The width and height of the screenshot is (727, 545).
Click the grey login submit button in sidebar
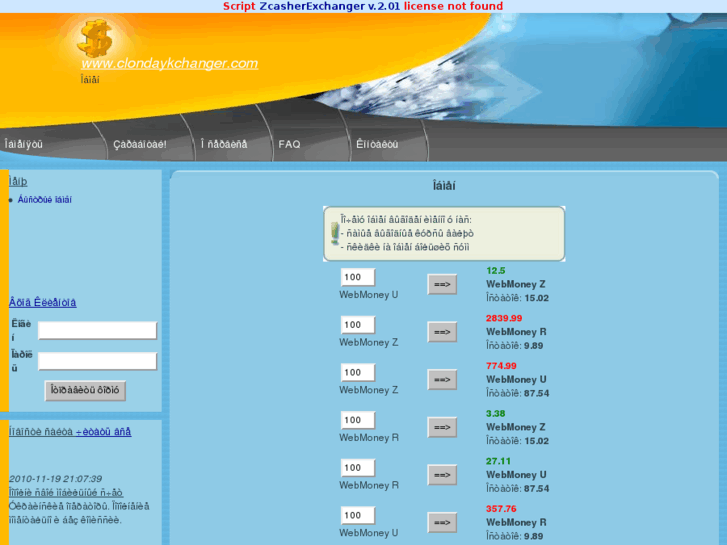85,391
